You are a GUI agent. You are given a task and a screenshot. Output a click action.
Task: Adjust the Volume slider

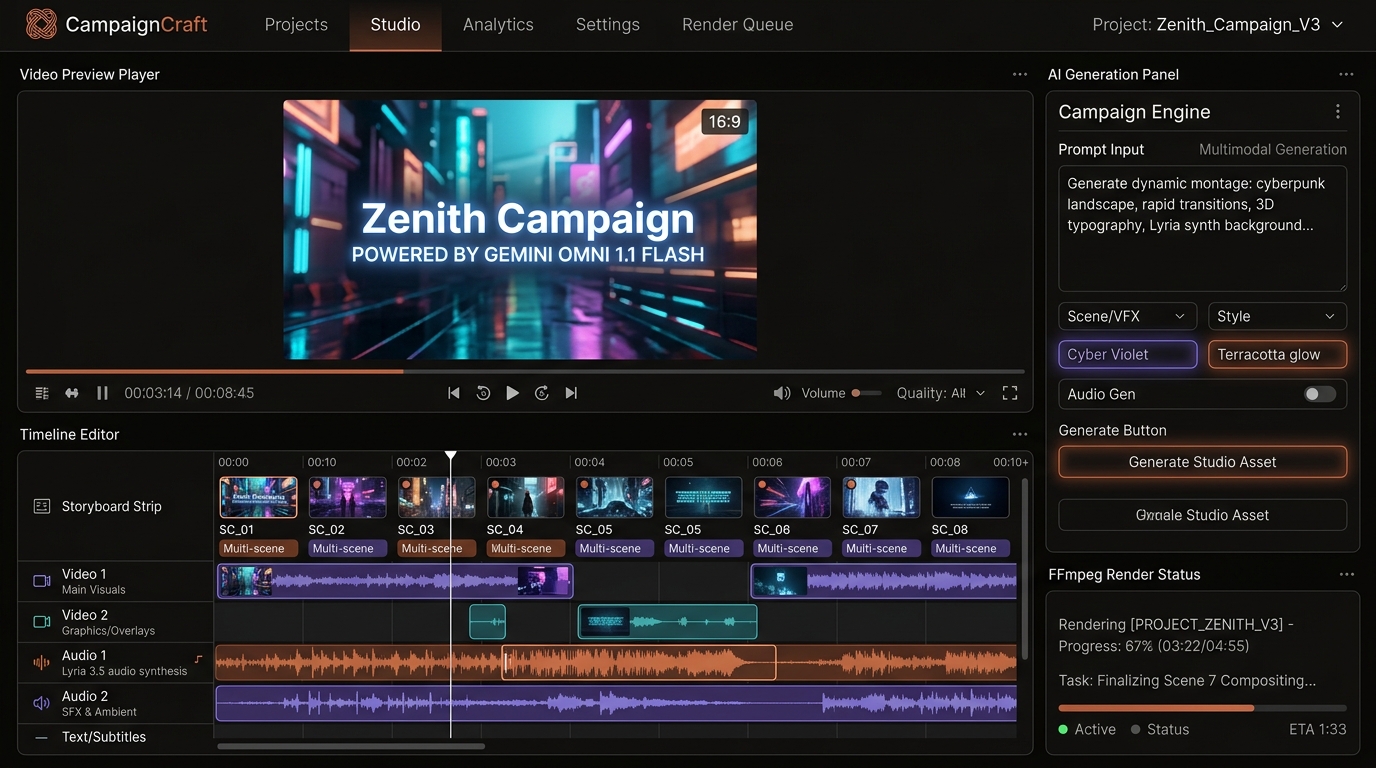point(866,393)
